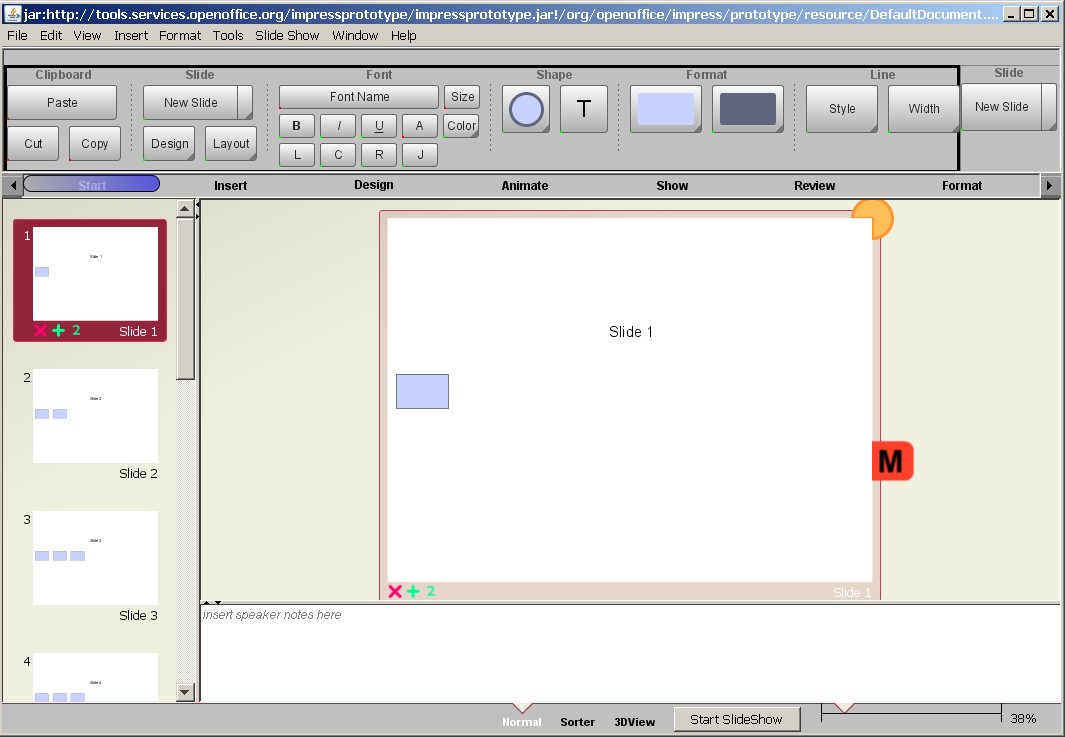The width and height of the screenshot is (1065, 737).
Task: Expand the New Slide dropdown arrow
Action: coord(245,102)
